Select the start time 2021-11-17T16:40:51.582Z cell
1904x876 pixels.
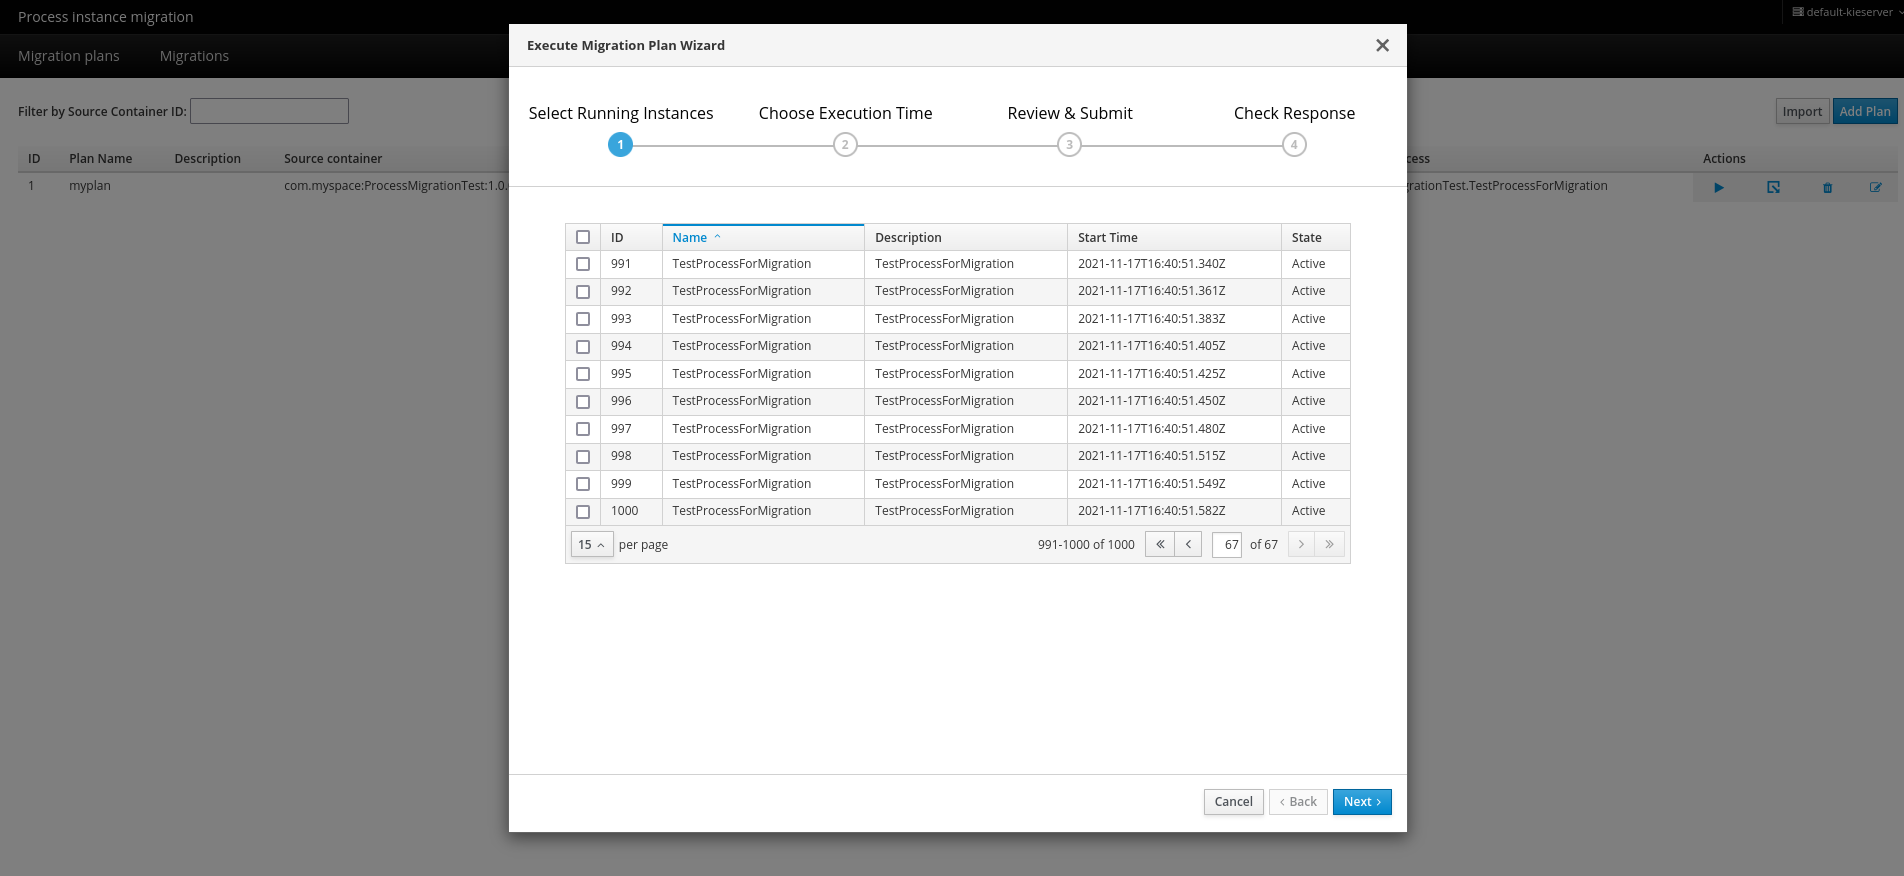(x=1174, y=511)
